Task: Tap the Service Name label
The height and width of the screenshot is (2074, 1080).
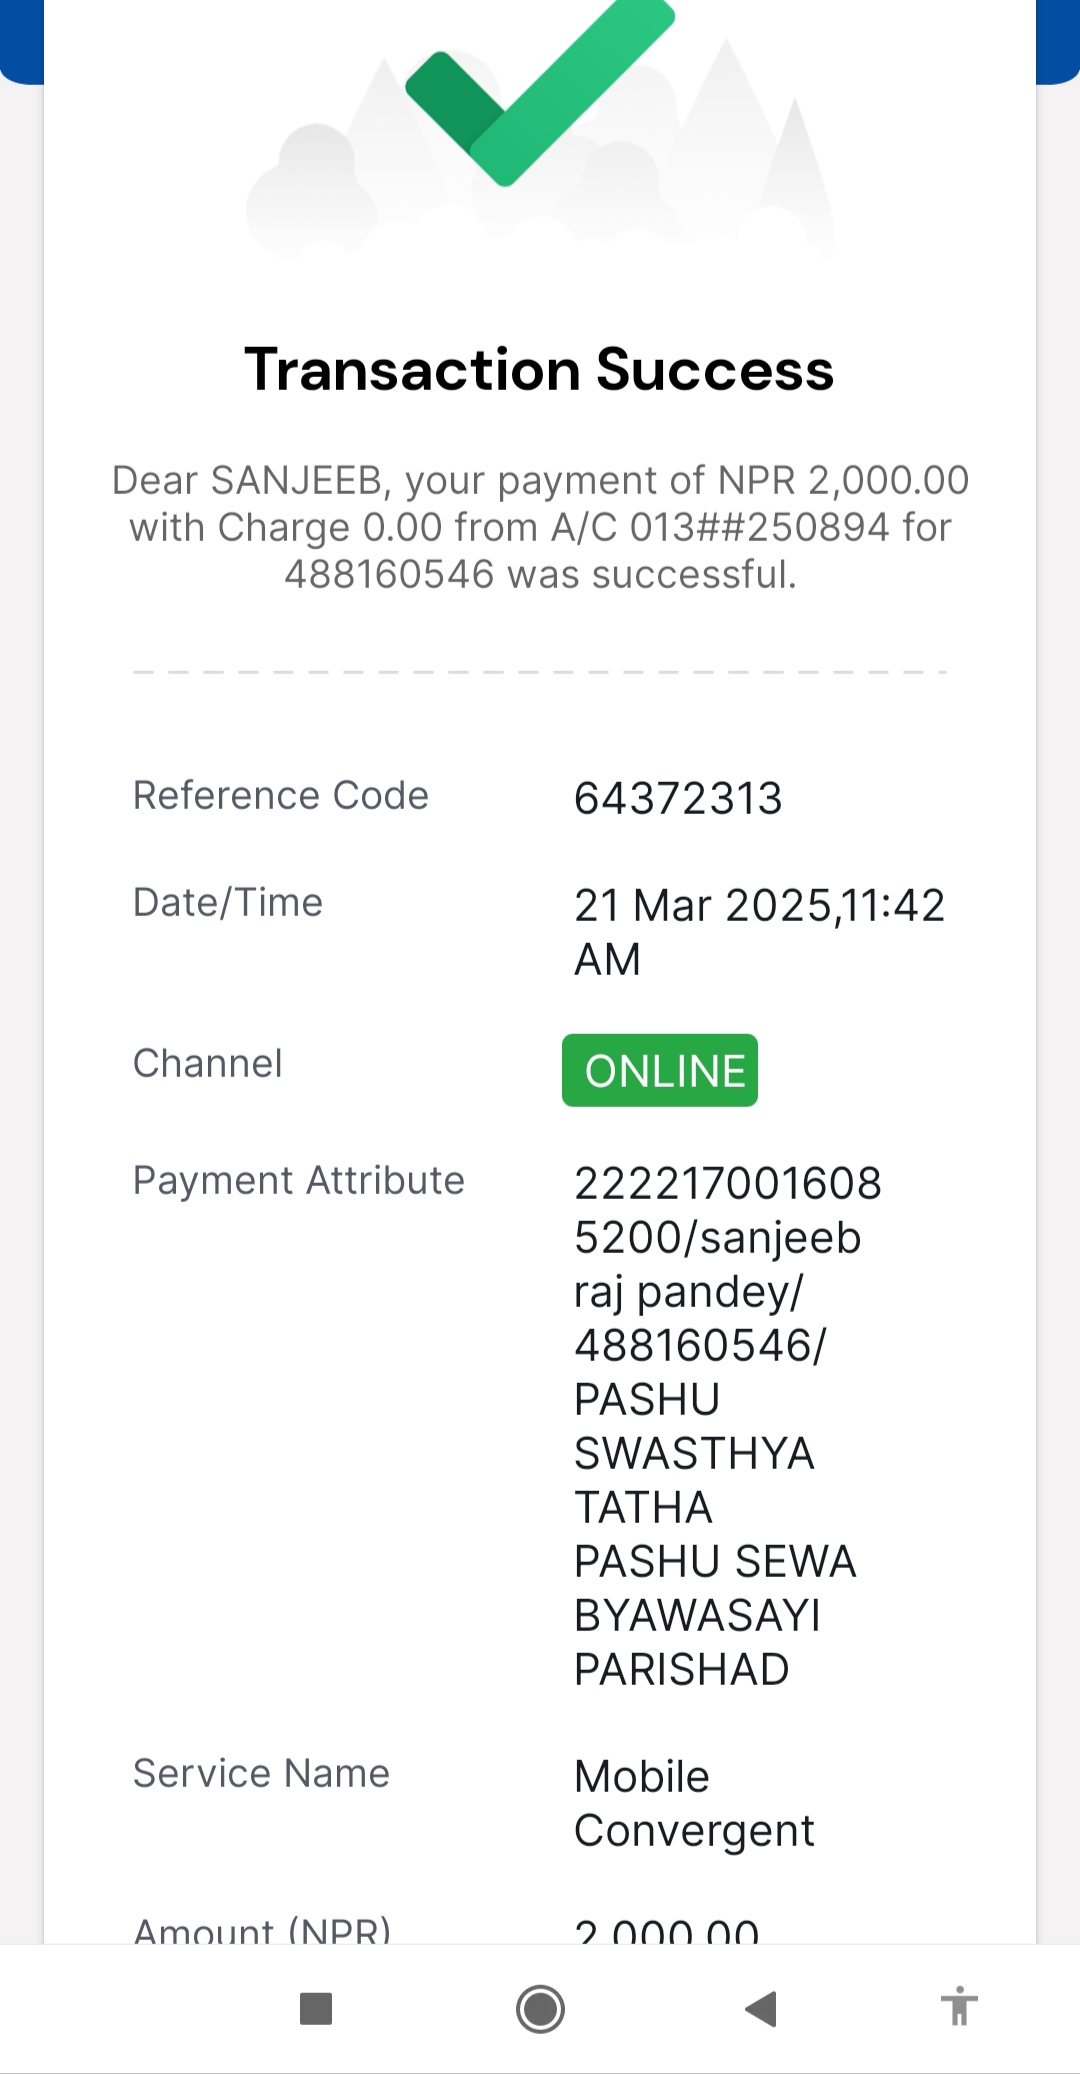Action: pyautogui.click(x=262, y=1773)
